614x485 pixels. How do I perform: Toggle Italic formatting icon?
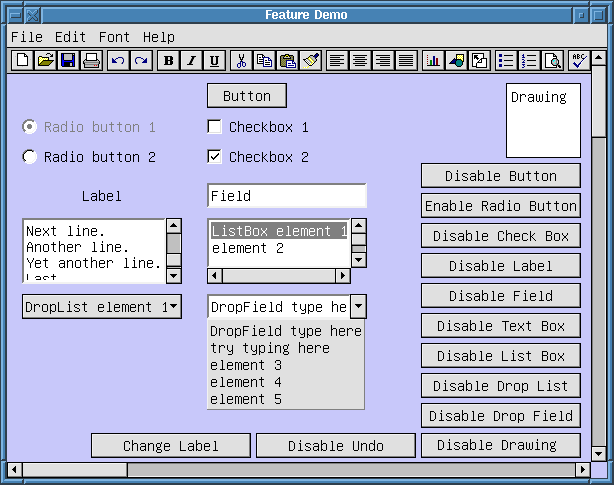pyautogui.click(x=191, y=61)
